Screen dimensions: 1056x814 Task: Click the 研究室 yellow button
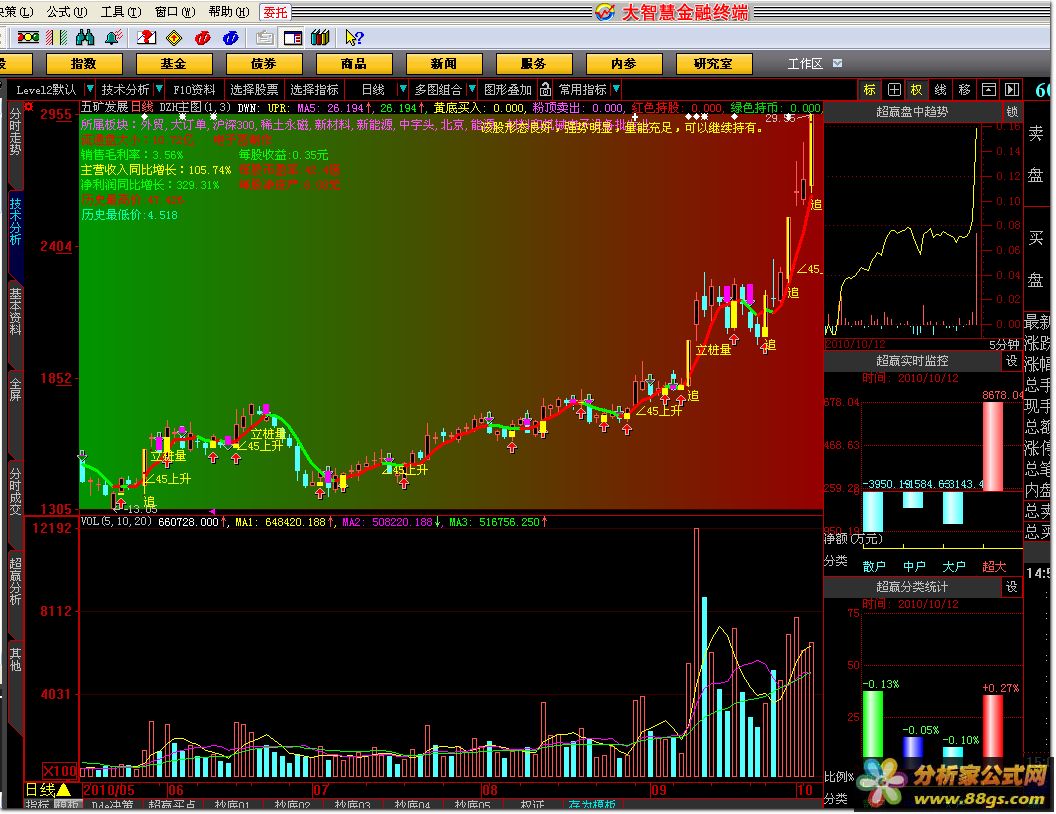tap(714, 64)
